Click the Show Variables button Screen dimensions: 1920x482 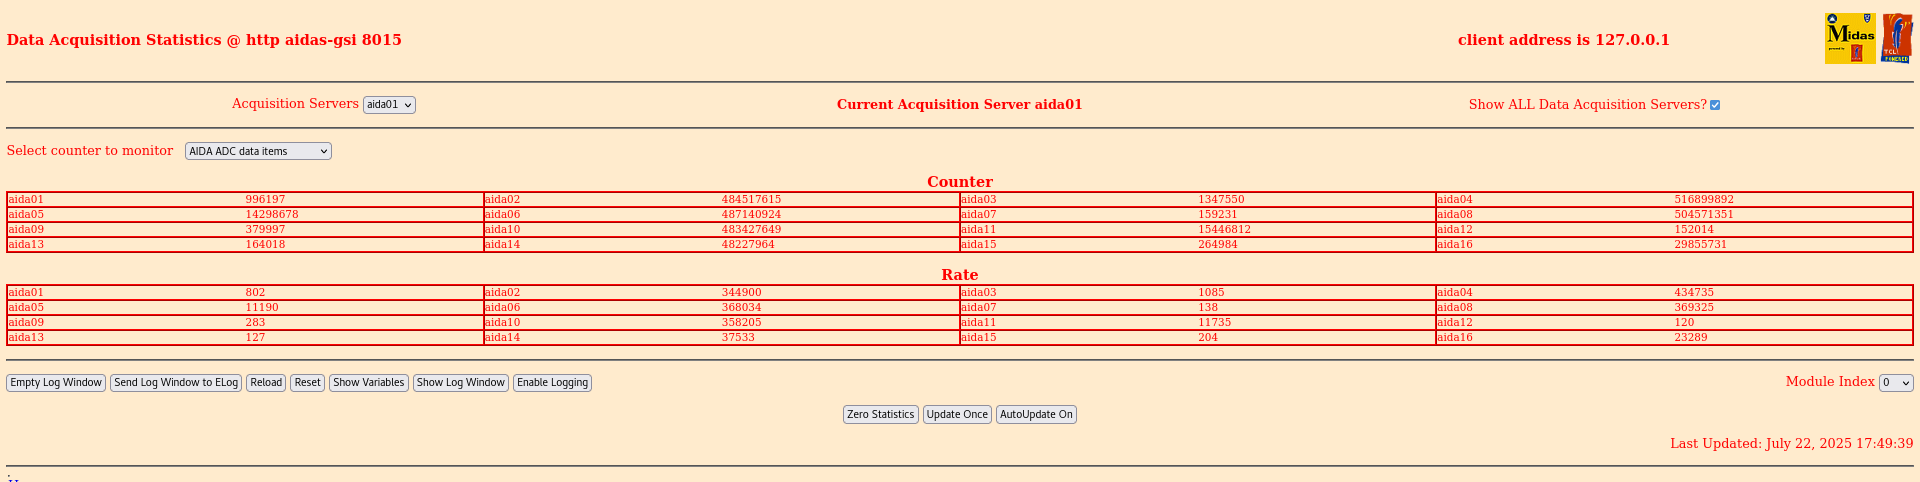coord(369,383)
